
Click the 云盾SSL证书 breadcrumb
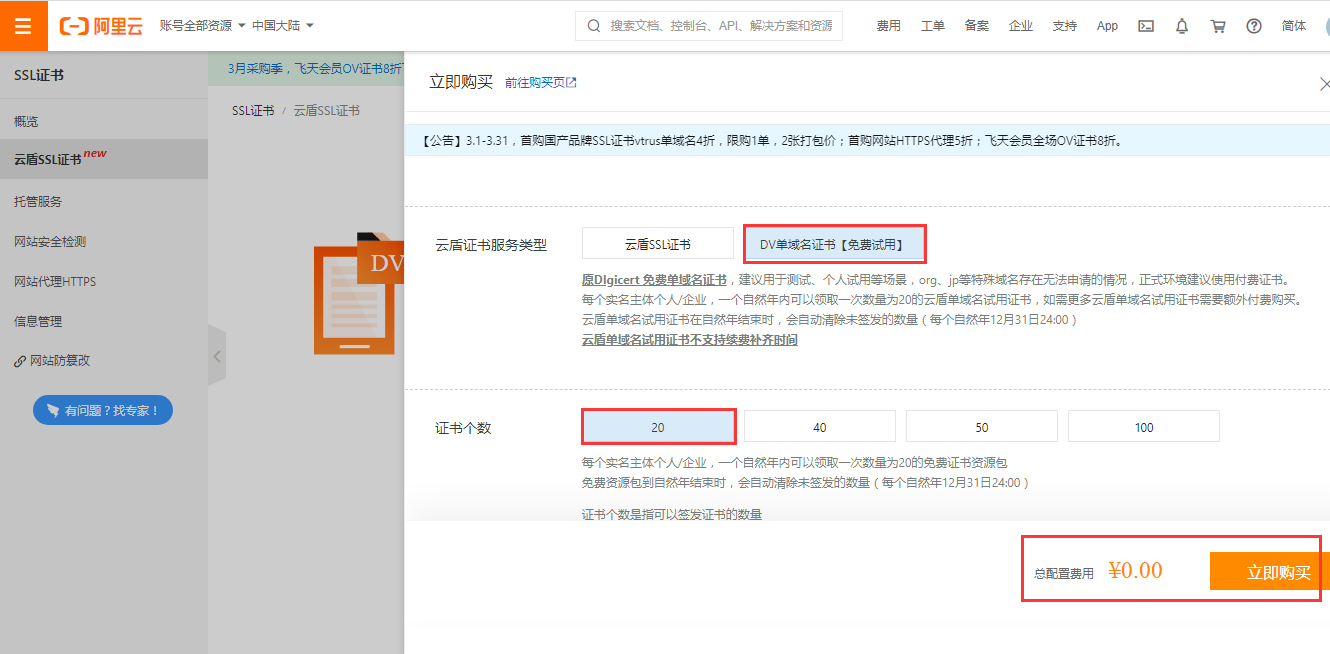[x=326, y=111]
